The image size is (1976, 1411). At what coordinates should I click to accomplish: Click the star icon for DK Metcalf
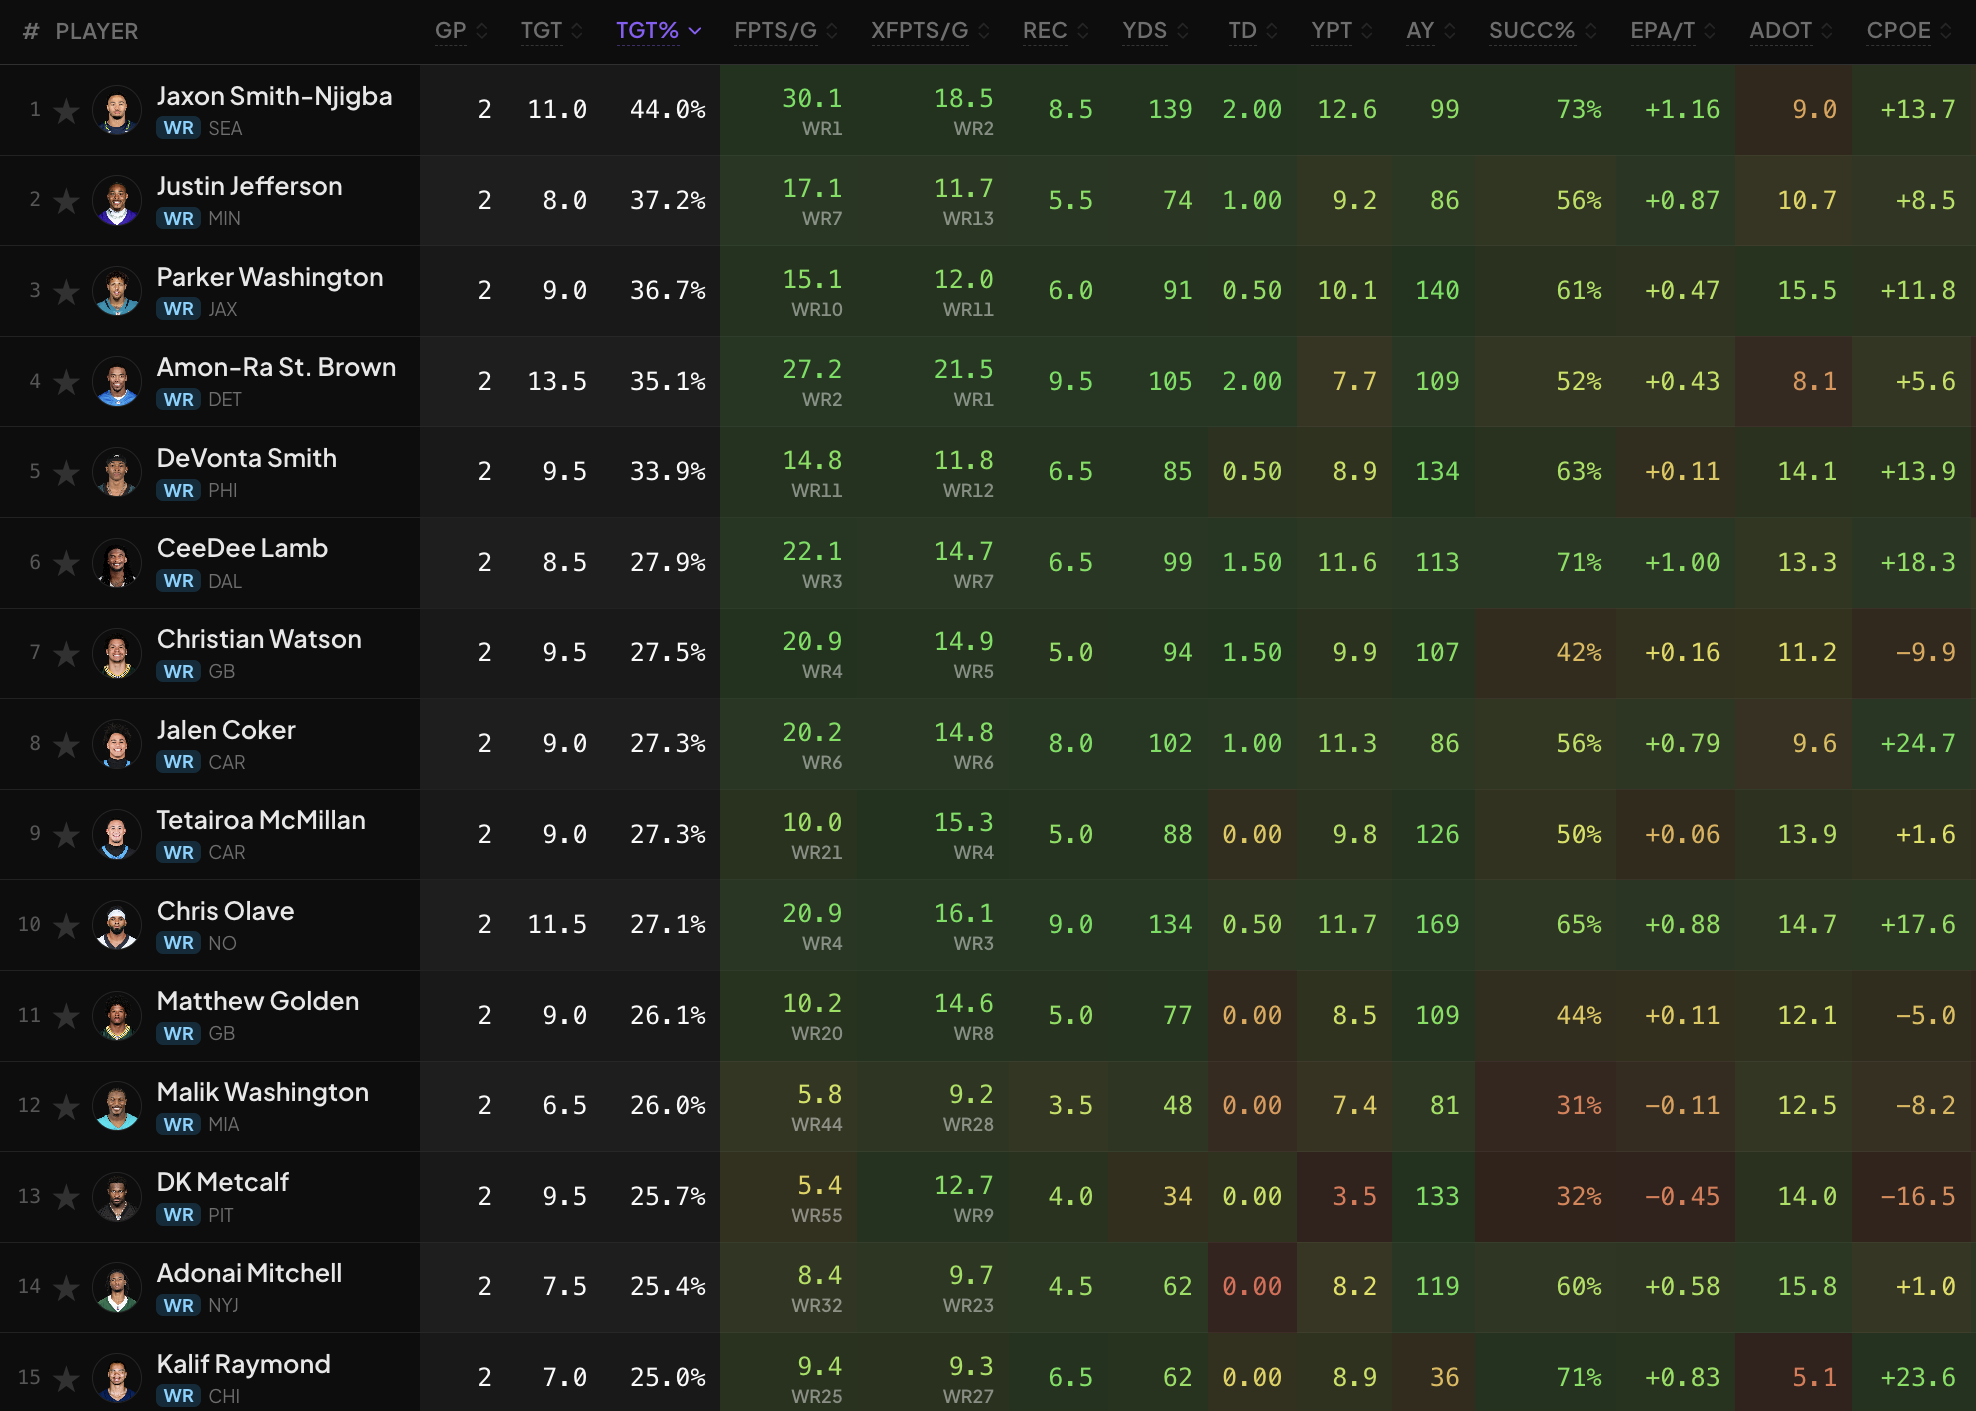[66, 1197]
